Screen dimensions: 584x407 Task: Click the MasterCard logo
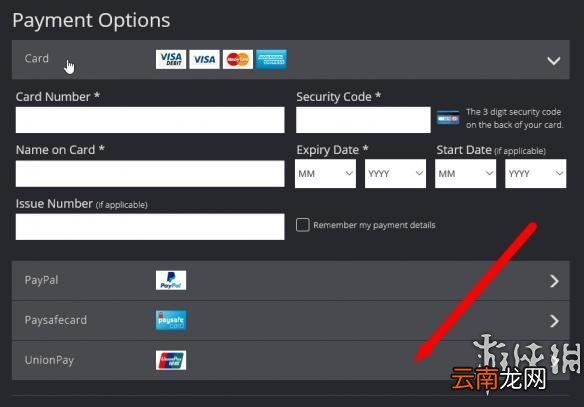[x=238, y=59]
